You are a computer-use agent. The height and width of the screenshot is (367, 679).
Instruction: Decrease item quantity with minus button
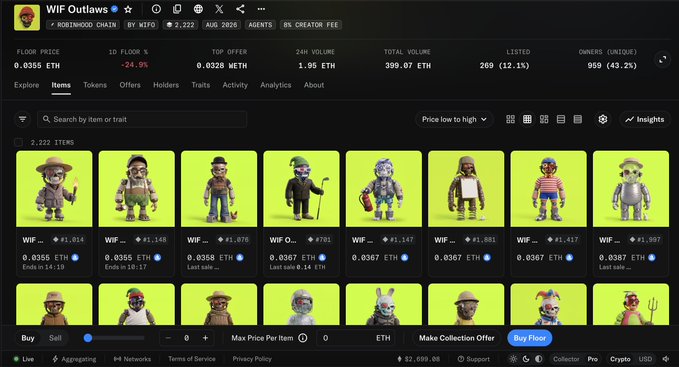pyautogui.click(x=168, y=338)
